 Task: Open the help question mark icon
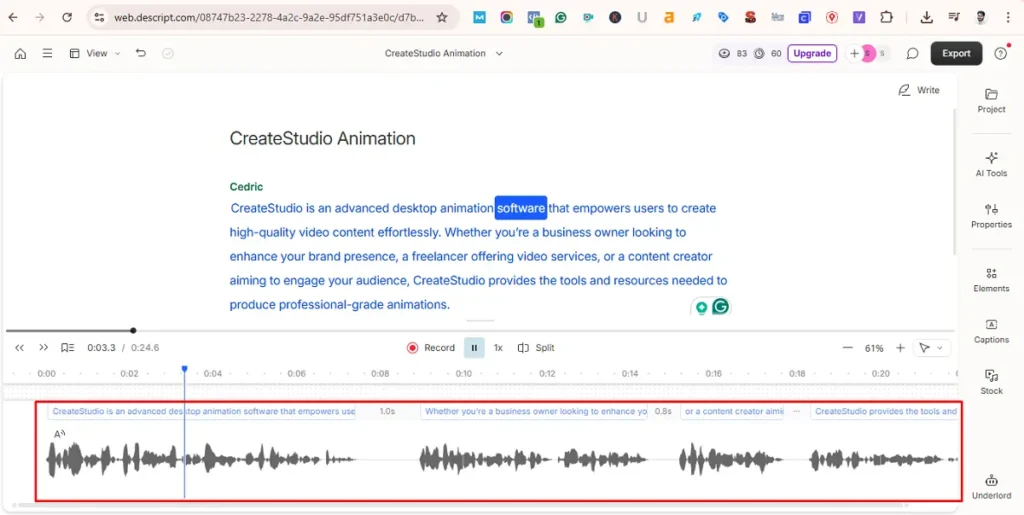point(1000,54)
